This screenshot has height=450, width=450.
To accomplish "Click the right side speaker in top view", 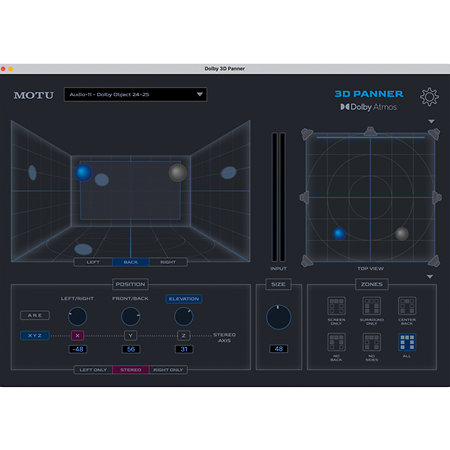I will [437, 198].
